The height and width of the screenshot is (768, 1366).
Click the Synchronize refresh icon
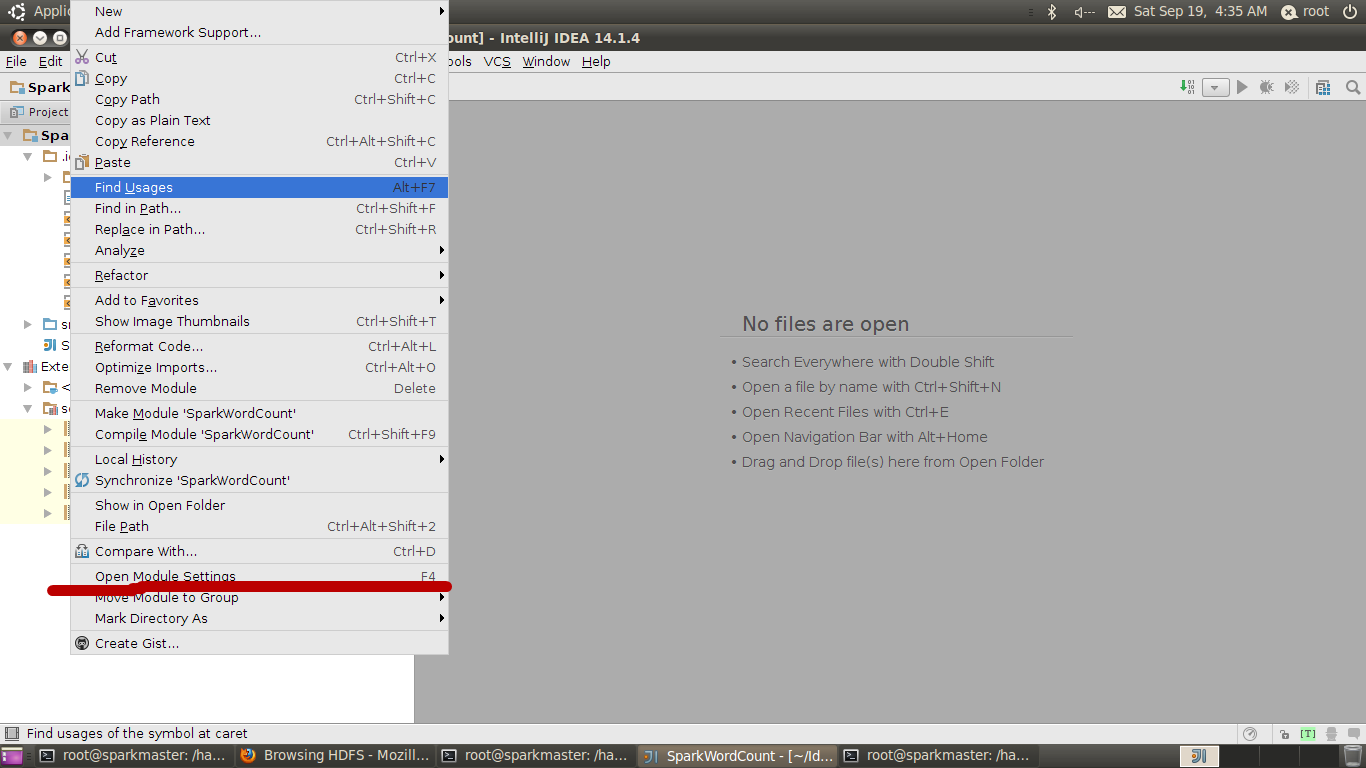[82, 480]
